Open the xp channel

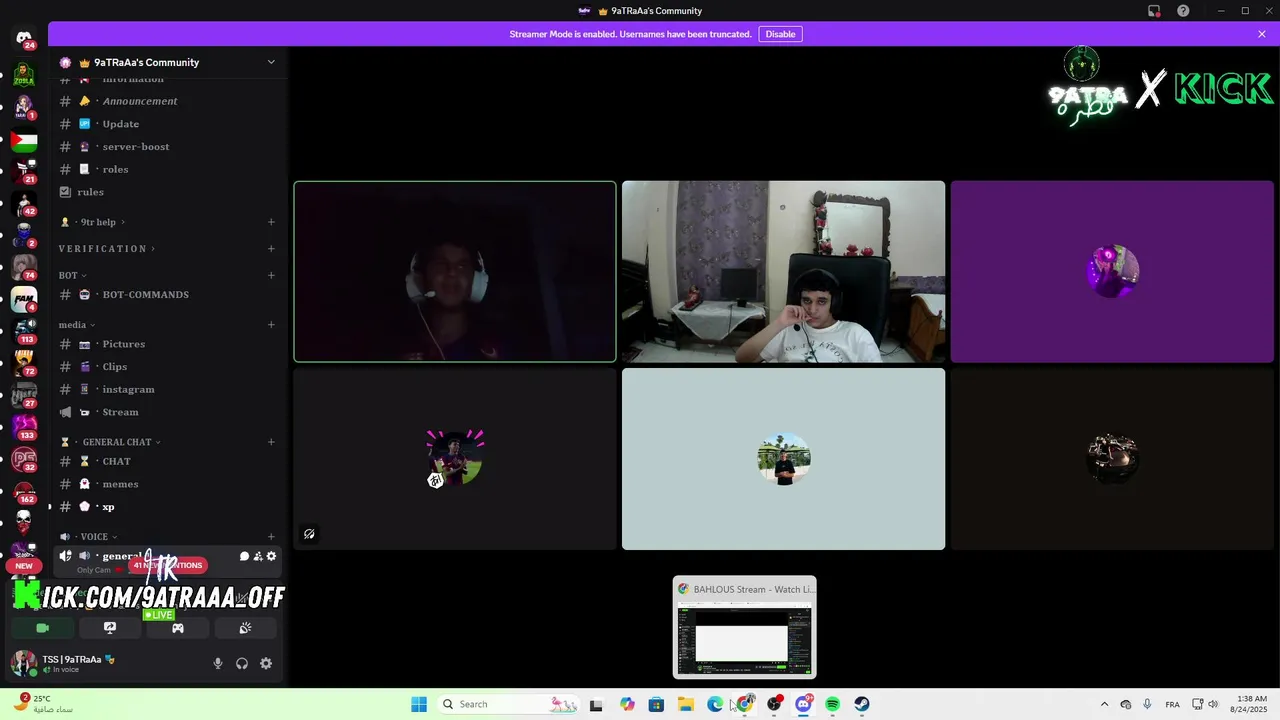coord(167,507)
